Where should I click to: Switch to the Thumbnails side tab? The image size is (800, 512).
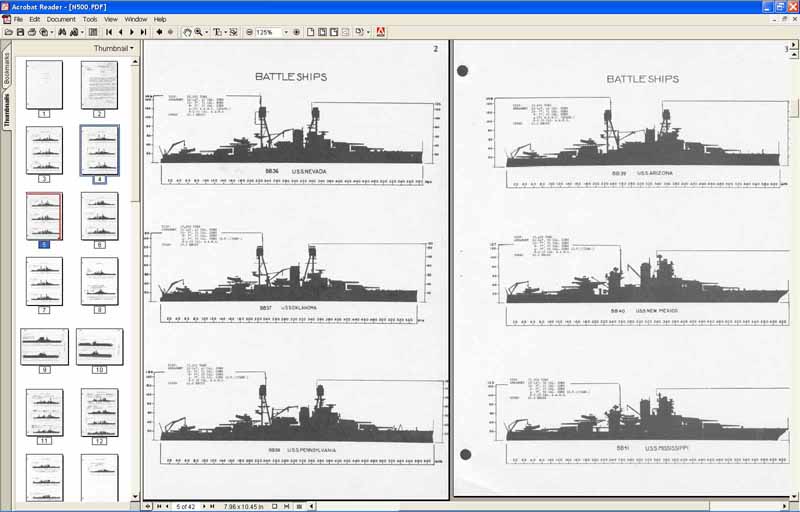(x=7, y=110)
